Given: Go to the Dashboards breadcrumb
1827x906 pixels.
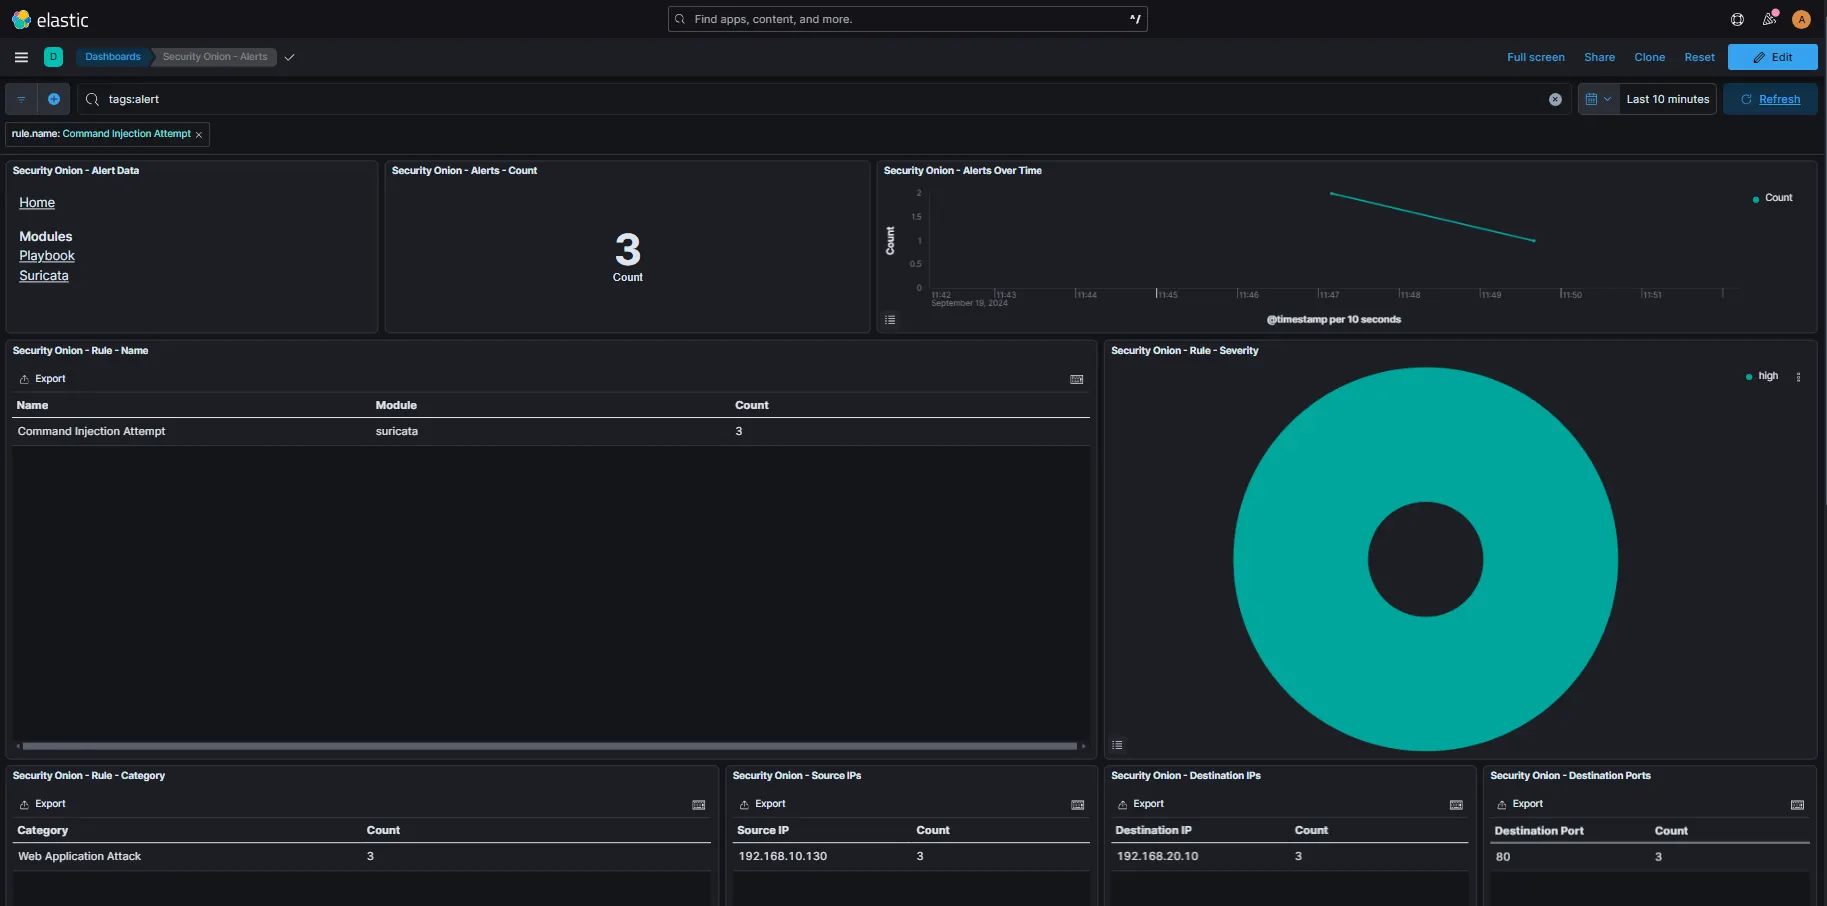Looking at the screenshot, I should 112,57.
